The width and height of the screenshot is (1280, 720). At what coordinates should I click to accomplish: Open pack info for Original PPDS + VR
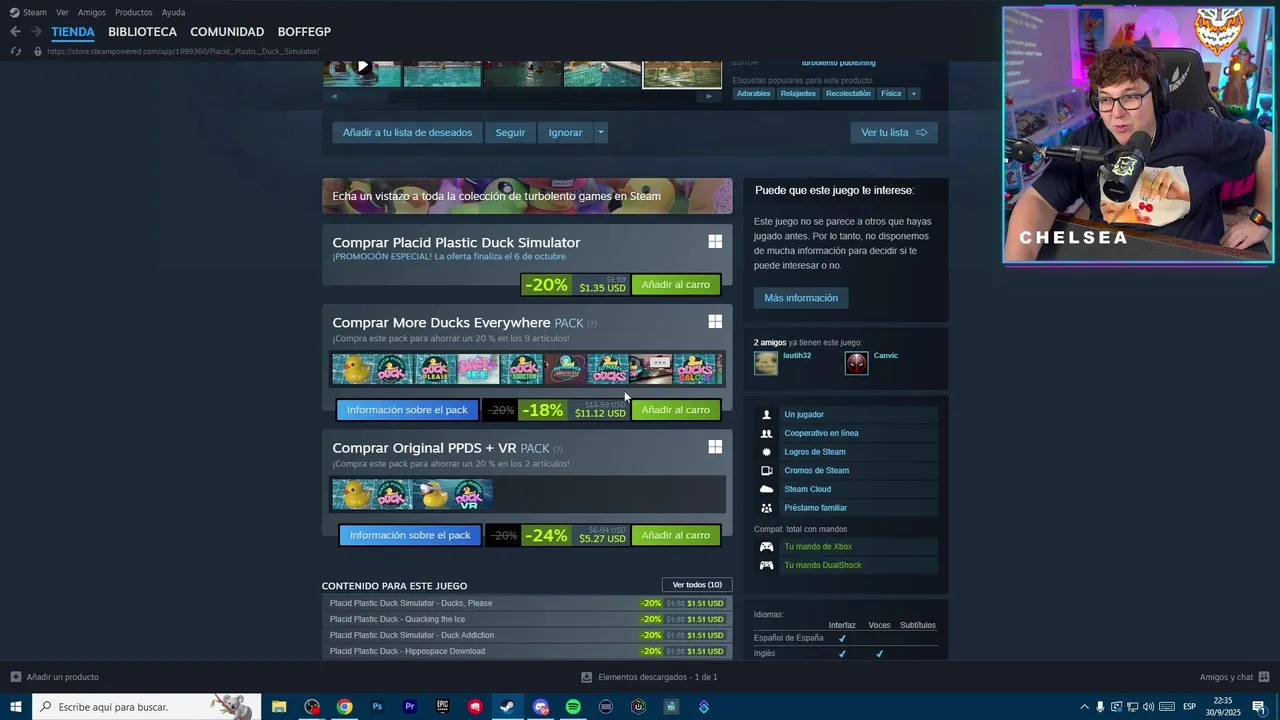pyautogui.click(x=410, y=535)
